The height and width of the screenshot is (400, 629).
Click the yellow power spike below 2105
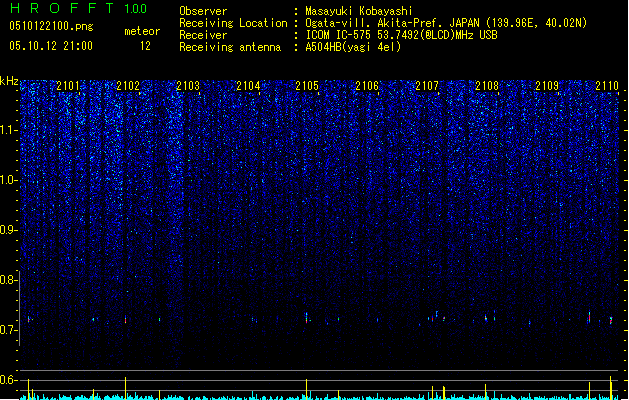pyautogui.click(x=306, y=388)
